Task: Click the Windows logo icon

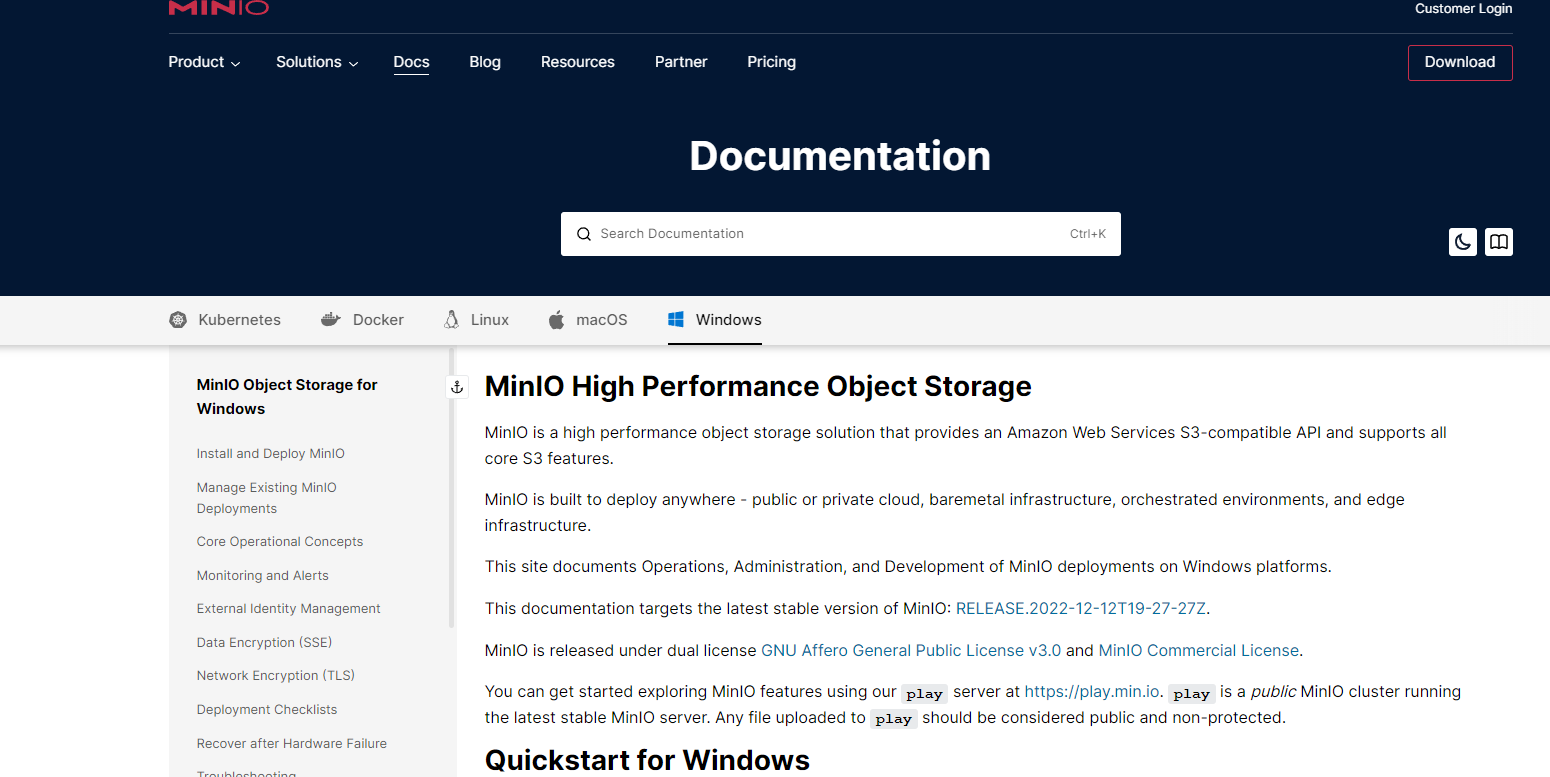Action: click(x=676, y=320)
